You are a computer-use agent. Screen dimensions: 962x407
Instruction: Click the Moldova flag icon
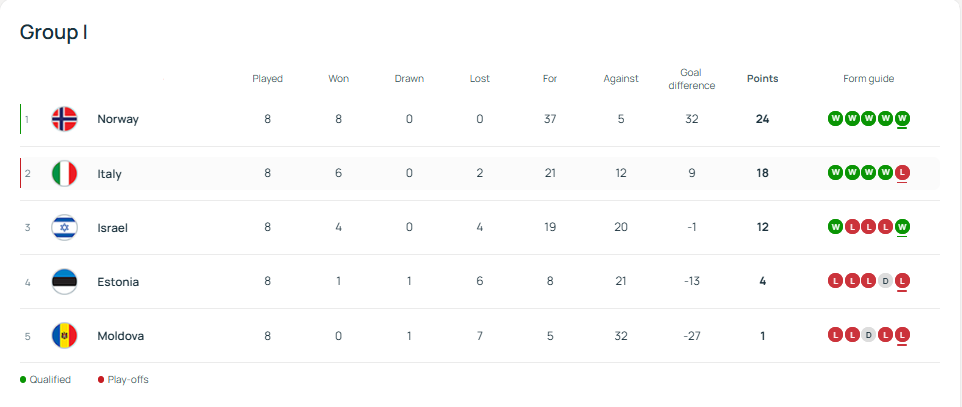click(x=64, y=335)
